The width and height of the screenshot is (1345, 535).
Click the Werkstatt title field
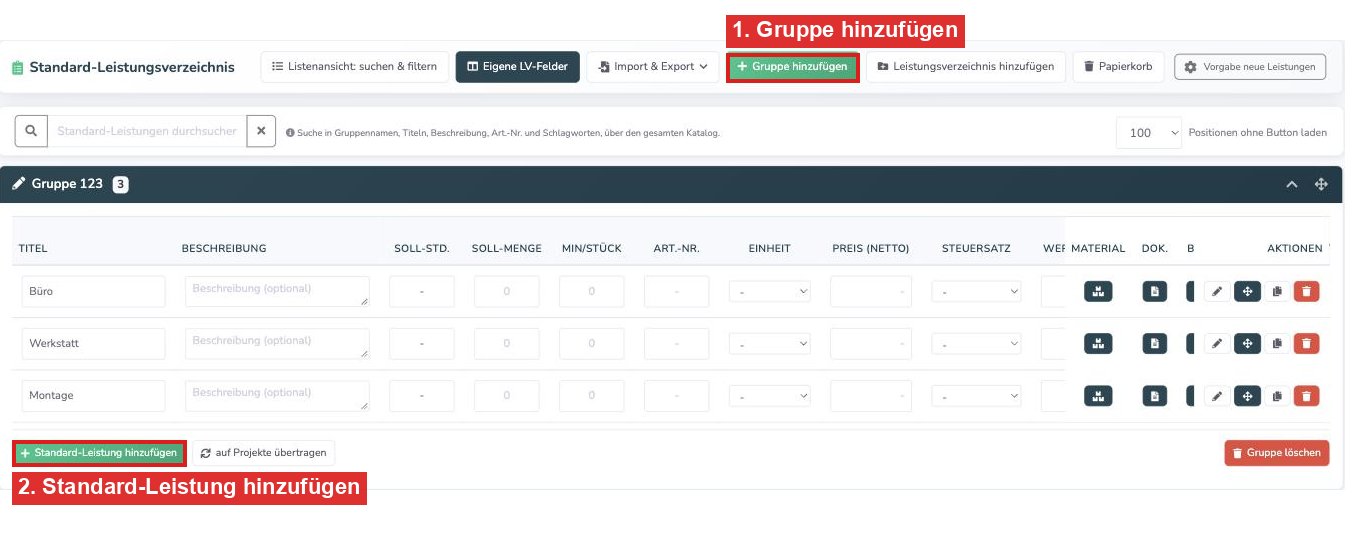[x=93, y=343]
